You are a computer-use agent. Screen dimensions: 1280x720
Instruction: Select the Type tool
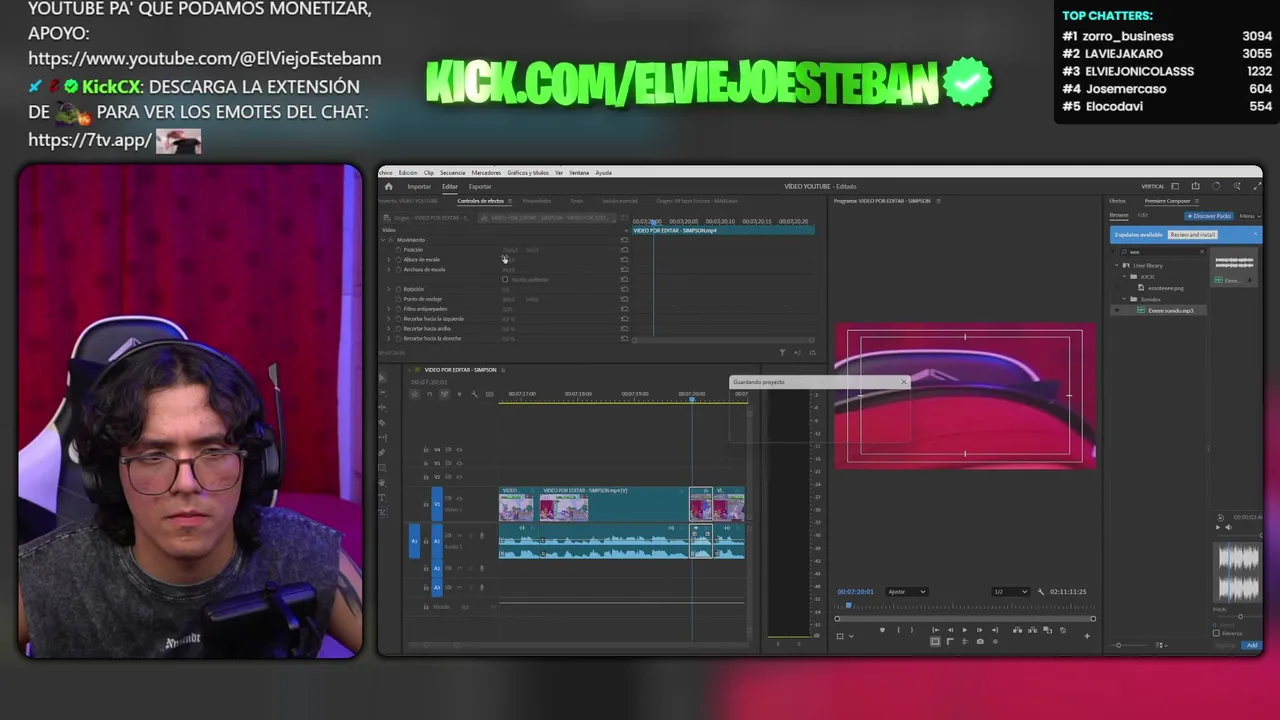coord(382,498)
